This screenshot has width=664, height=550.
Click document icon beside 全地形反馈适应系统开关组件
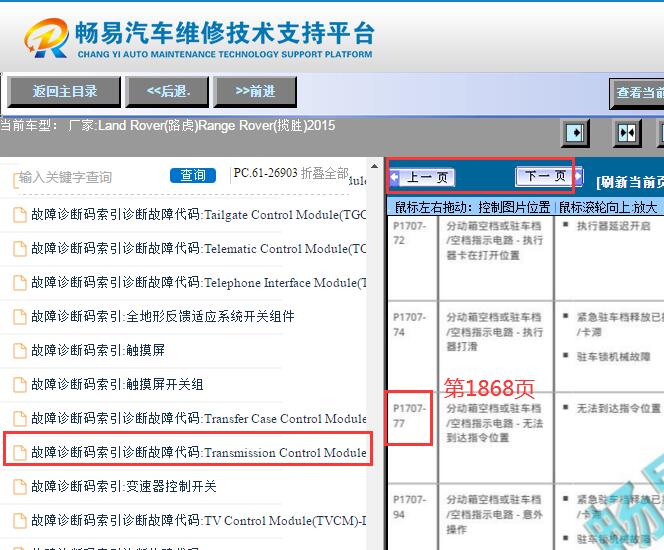pos(19,317)
